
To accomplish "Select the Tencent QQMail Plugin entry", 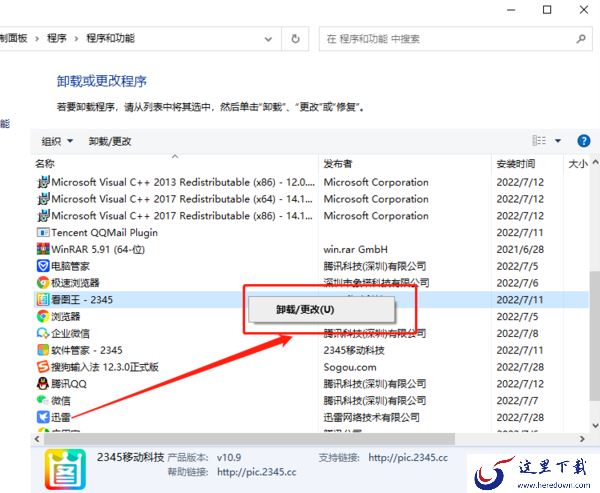I will (104, 232).
